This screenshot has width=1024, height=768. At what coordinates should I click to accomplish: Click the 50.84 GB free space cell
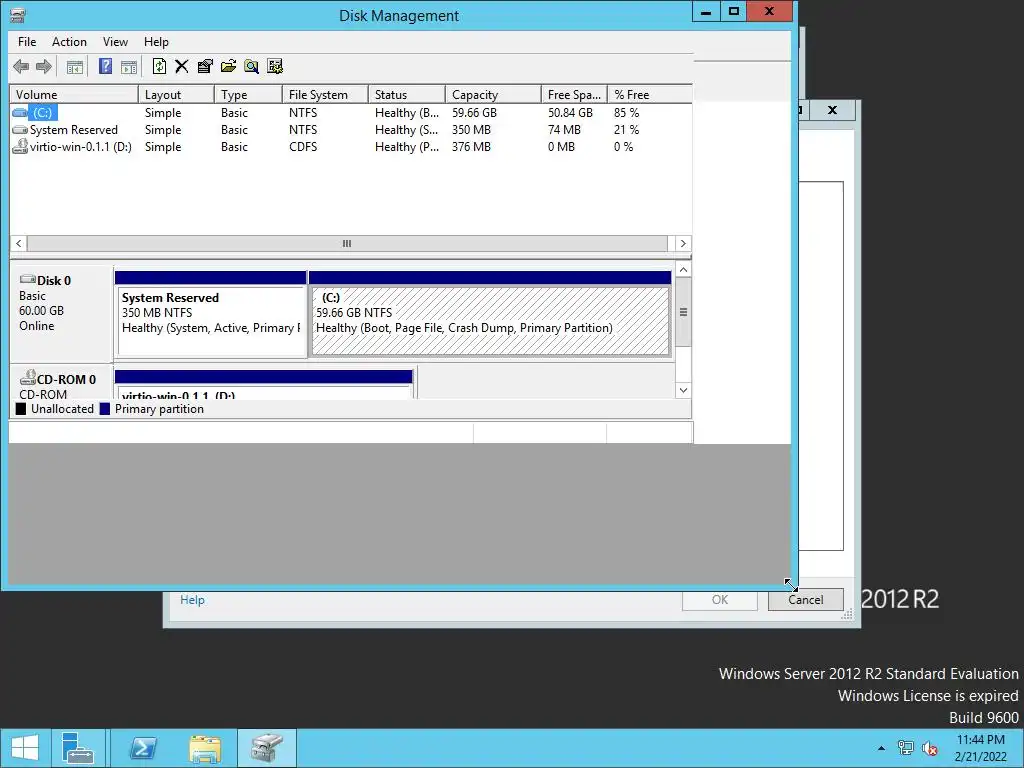(570, 113)
